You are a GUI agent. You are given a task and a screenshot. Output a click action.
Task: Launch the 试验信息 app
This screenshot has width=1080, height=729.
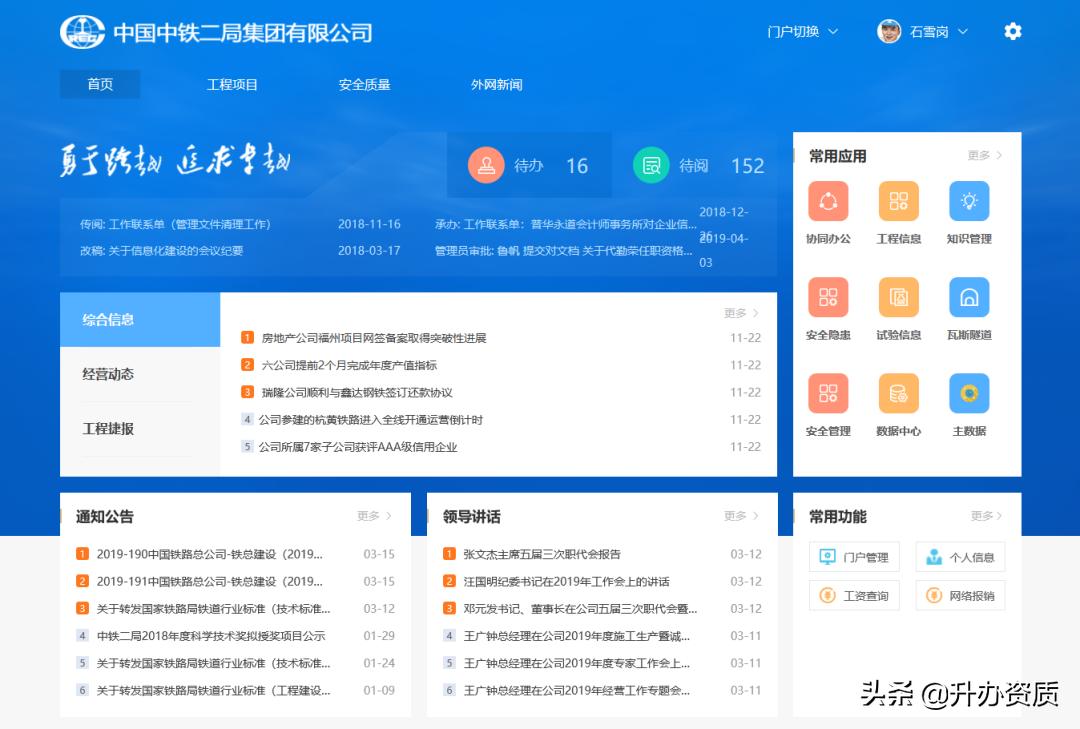click(898, 297)
